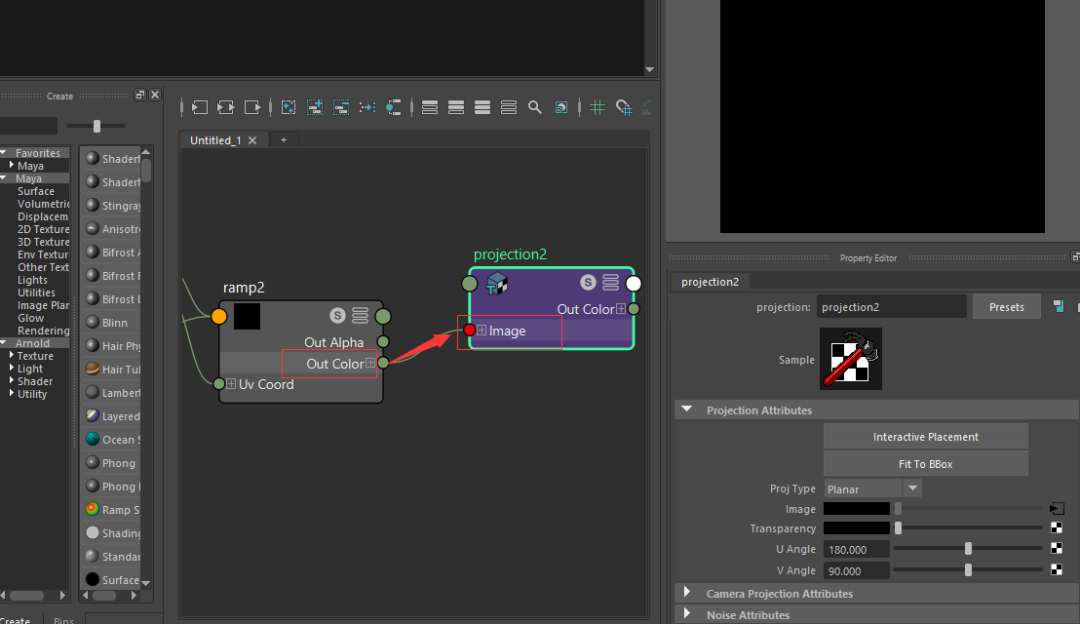Open the projection2 Property Editor tab

[709, 282]
